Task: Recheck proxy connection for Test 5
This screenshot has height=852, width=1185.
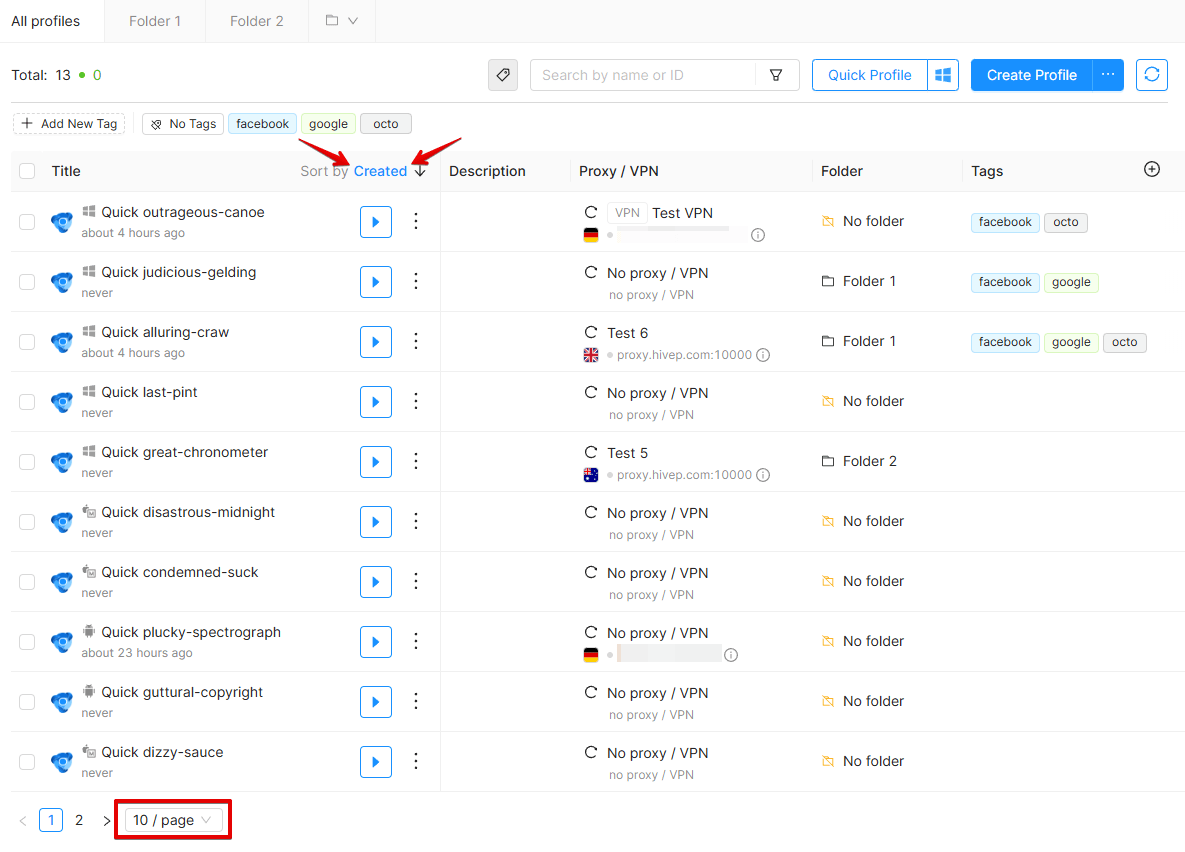Action: click(x=591, y=452)
